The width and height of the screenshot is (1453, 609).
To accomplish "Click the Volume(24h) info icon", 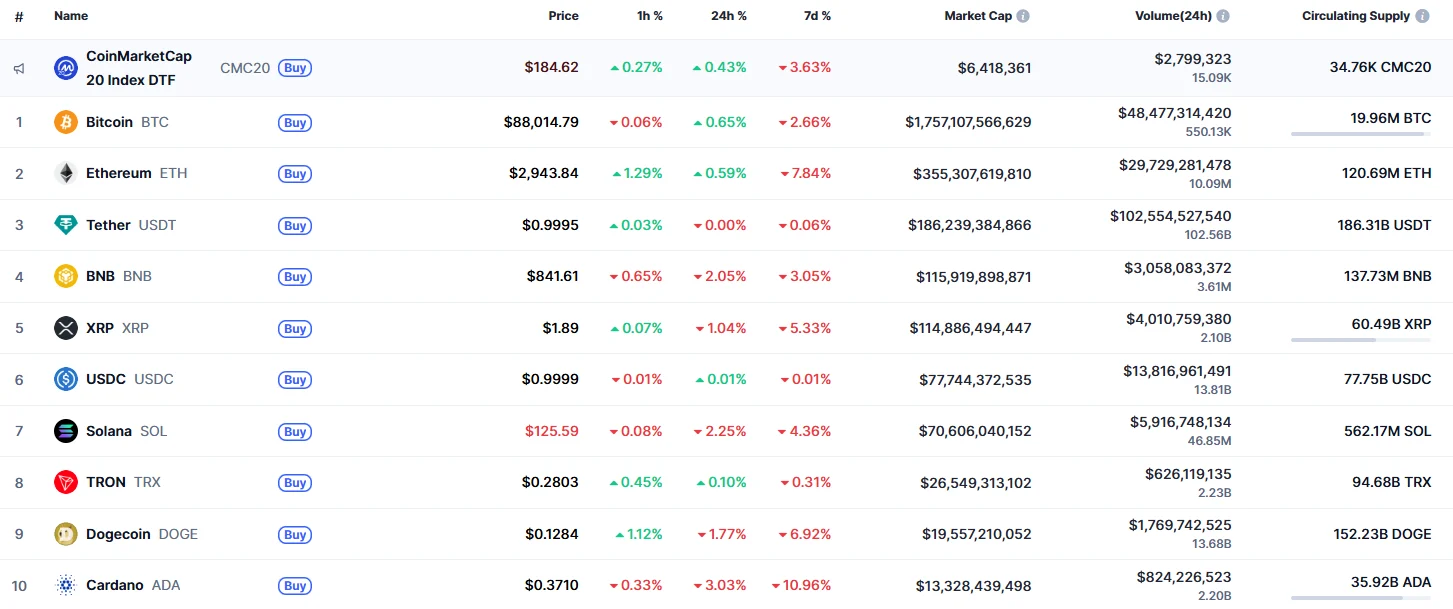I will (x=1223, y=16).
